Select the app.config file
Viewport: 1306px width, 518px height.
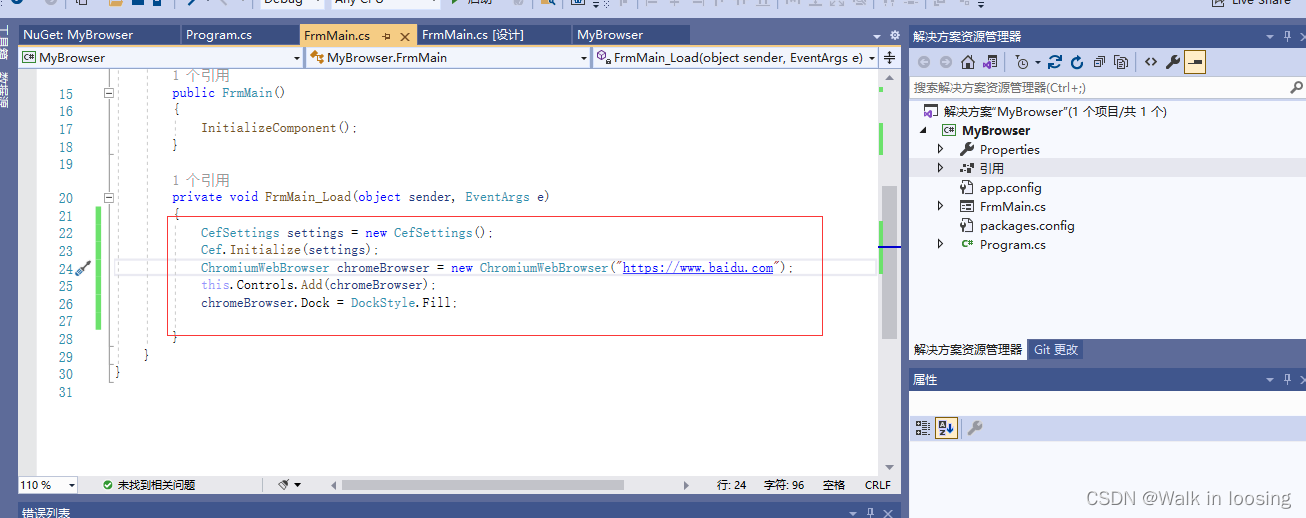click(x=1010, y=187)
